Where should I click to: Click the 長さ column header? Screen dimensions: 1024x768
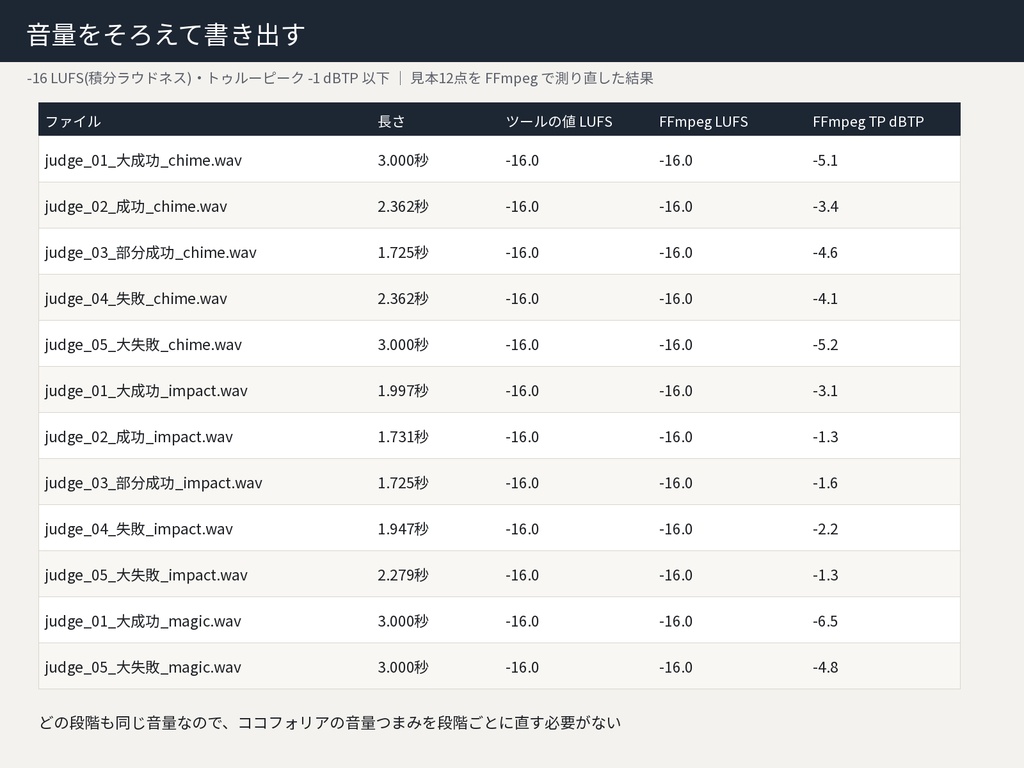tap(391, 121)
